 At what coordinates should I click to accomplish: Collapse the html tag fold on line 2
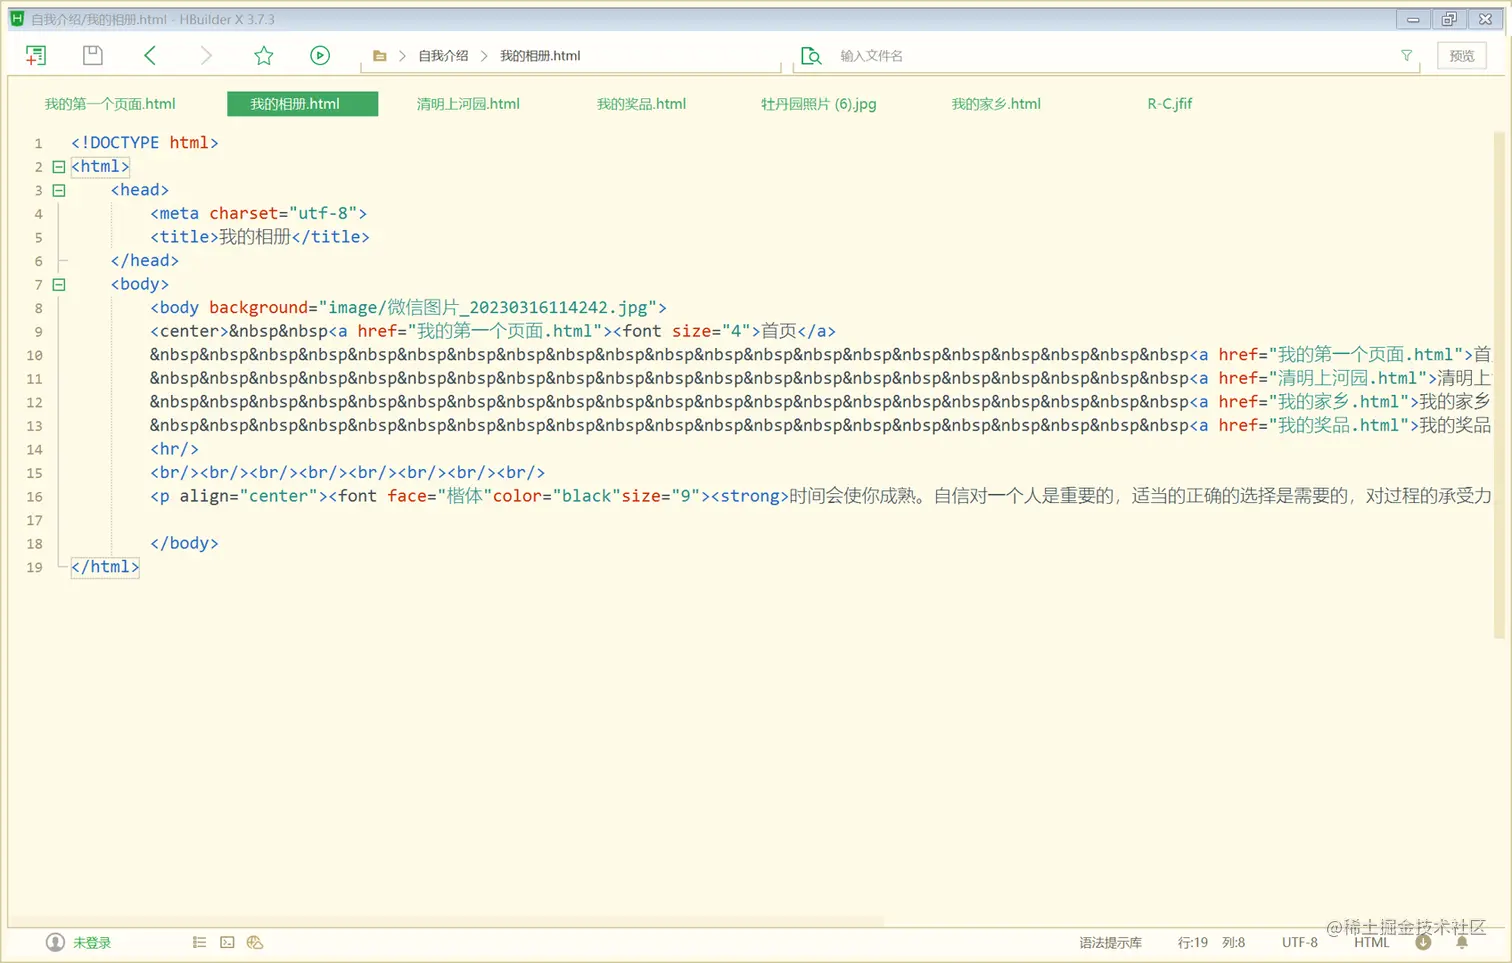(59, 167)
